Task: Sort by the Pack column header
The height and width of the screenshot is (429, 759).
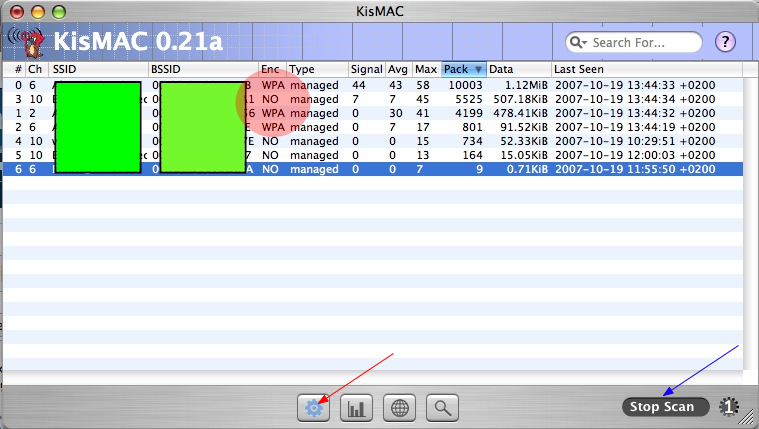Action: tap(463, 69)
